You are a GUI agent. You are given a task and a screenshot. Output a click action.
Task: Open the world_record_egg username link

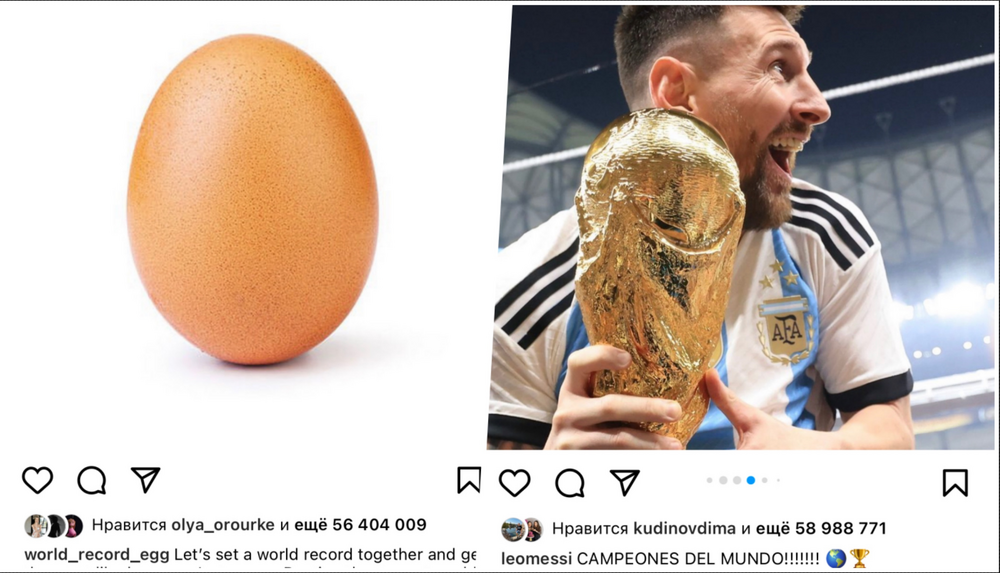97,554
